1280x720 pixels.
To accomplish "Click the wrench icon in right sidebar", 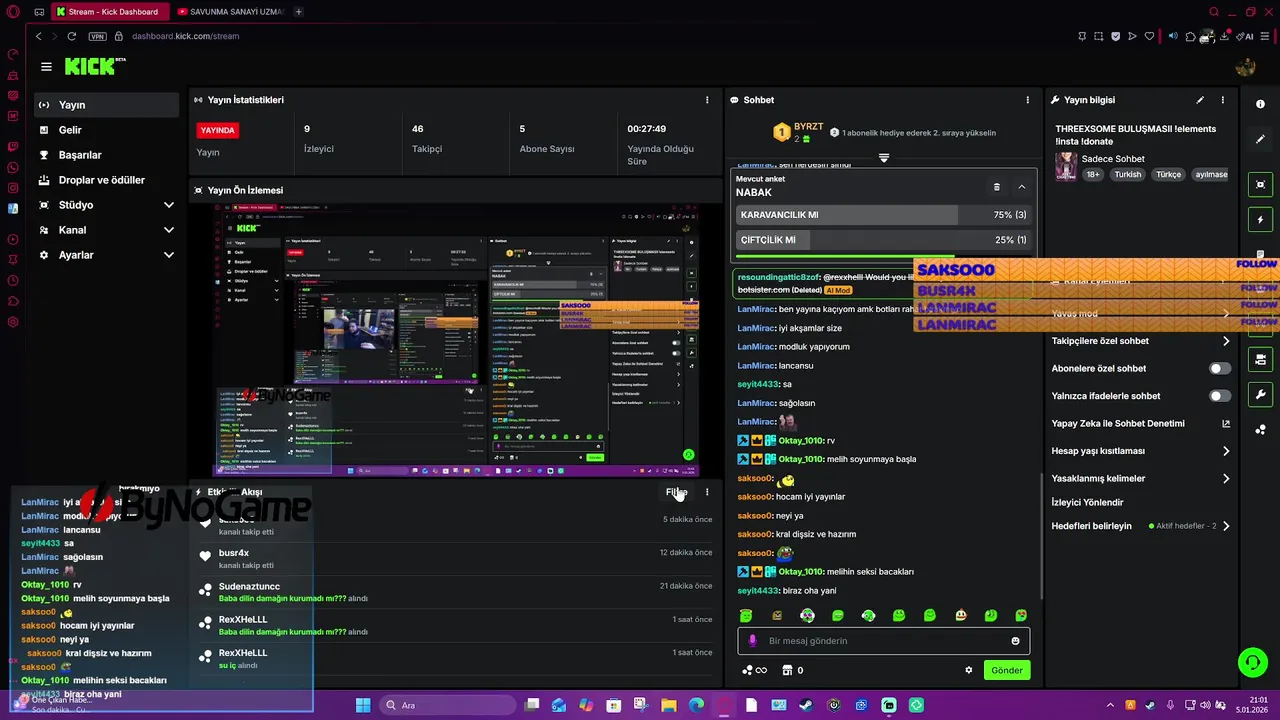I will pos(1260,394).
